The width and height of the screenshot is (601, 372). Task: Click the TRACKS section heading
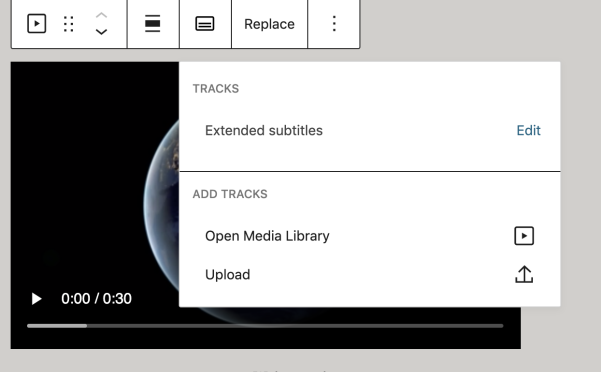(216, 88)
